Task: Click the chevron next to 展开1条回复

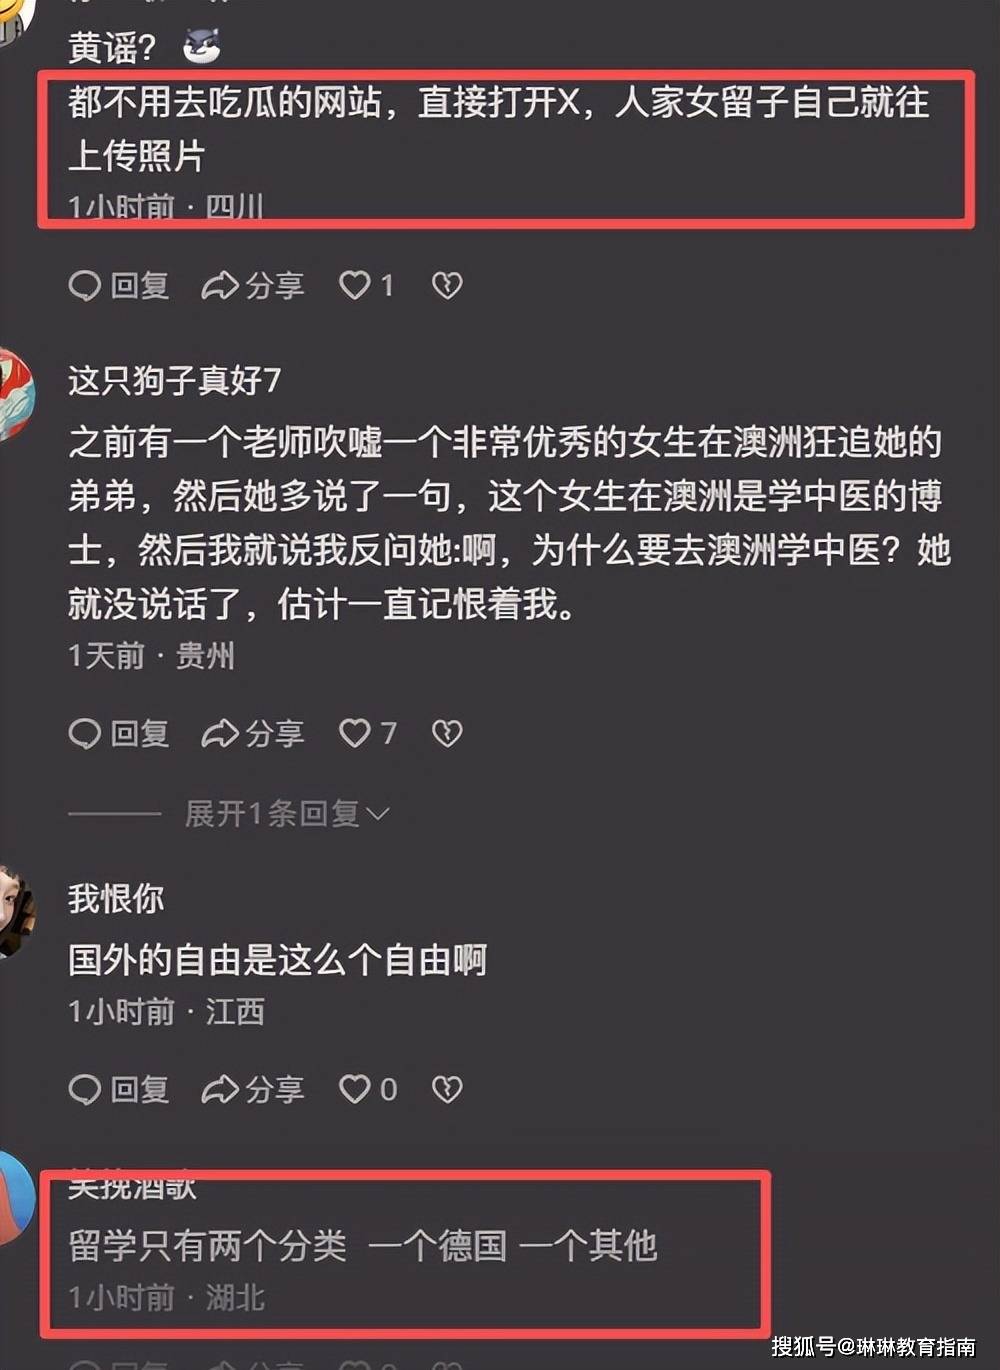Action: coord(378,814)
